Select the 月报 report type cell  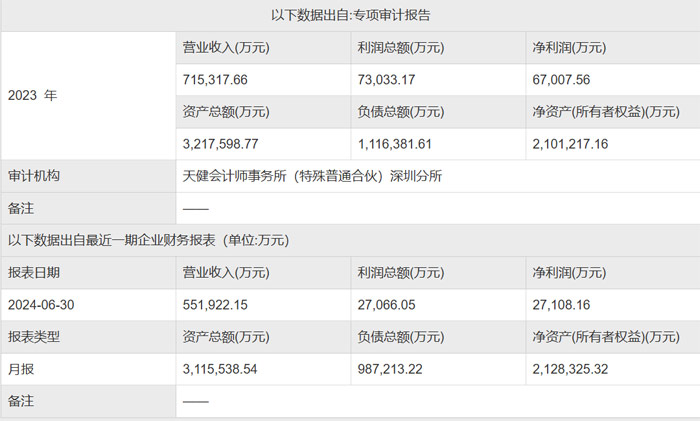pyautogui.click(x=21, y=369)
